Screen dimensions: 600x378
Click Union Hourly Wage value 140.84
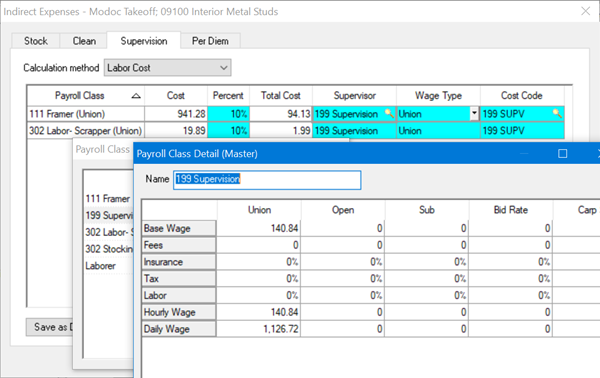click(259, 313)
